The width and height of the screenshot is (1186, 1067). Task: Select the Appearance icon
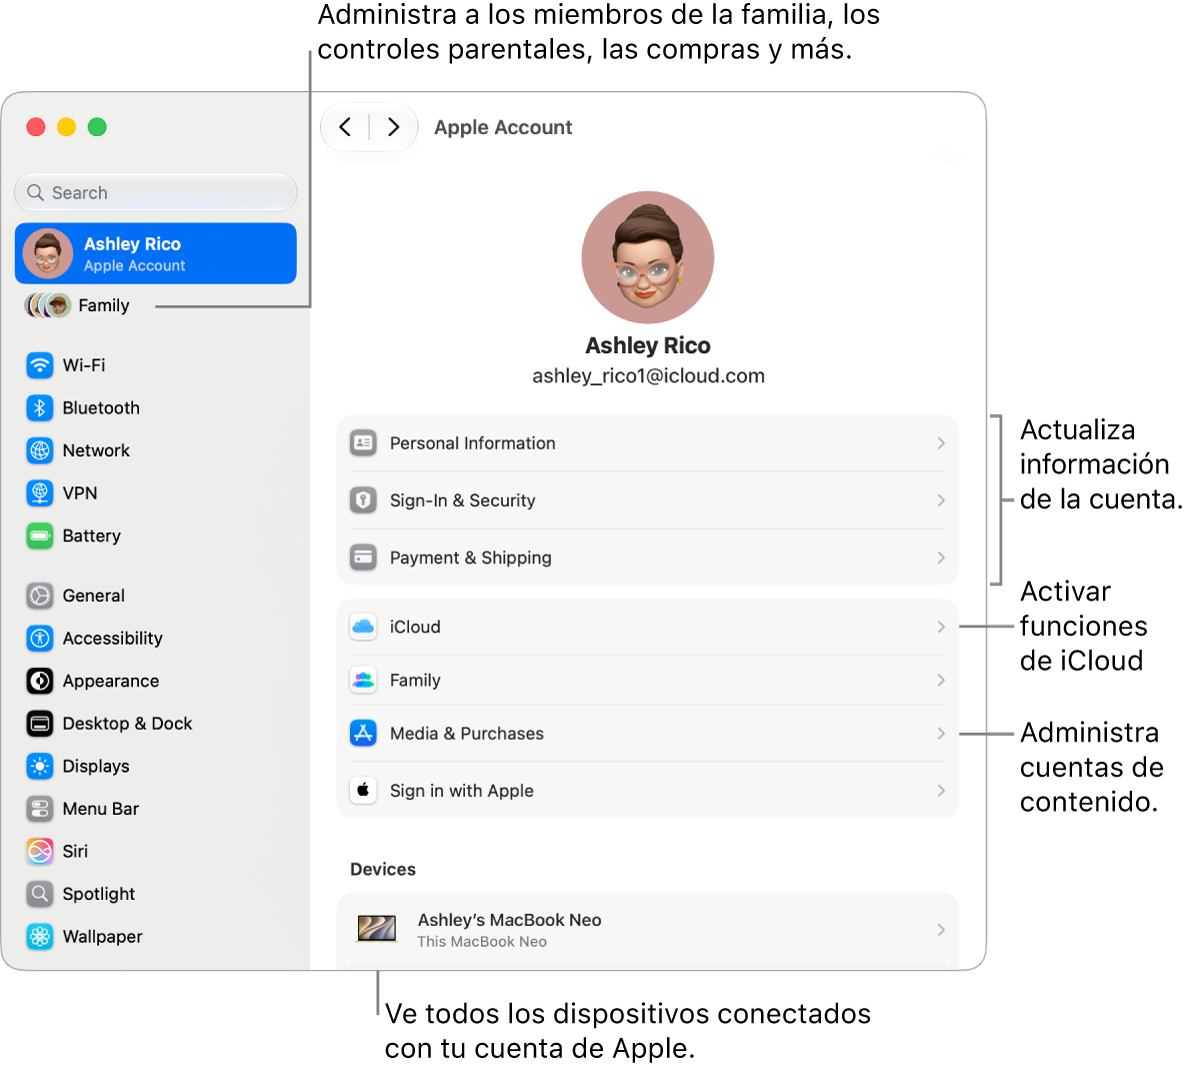point(40,681)
